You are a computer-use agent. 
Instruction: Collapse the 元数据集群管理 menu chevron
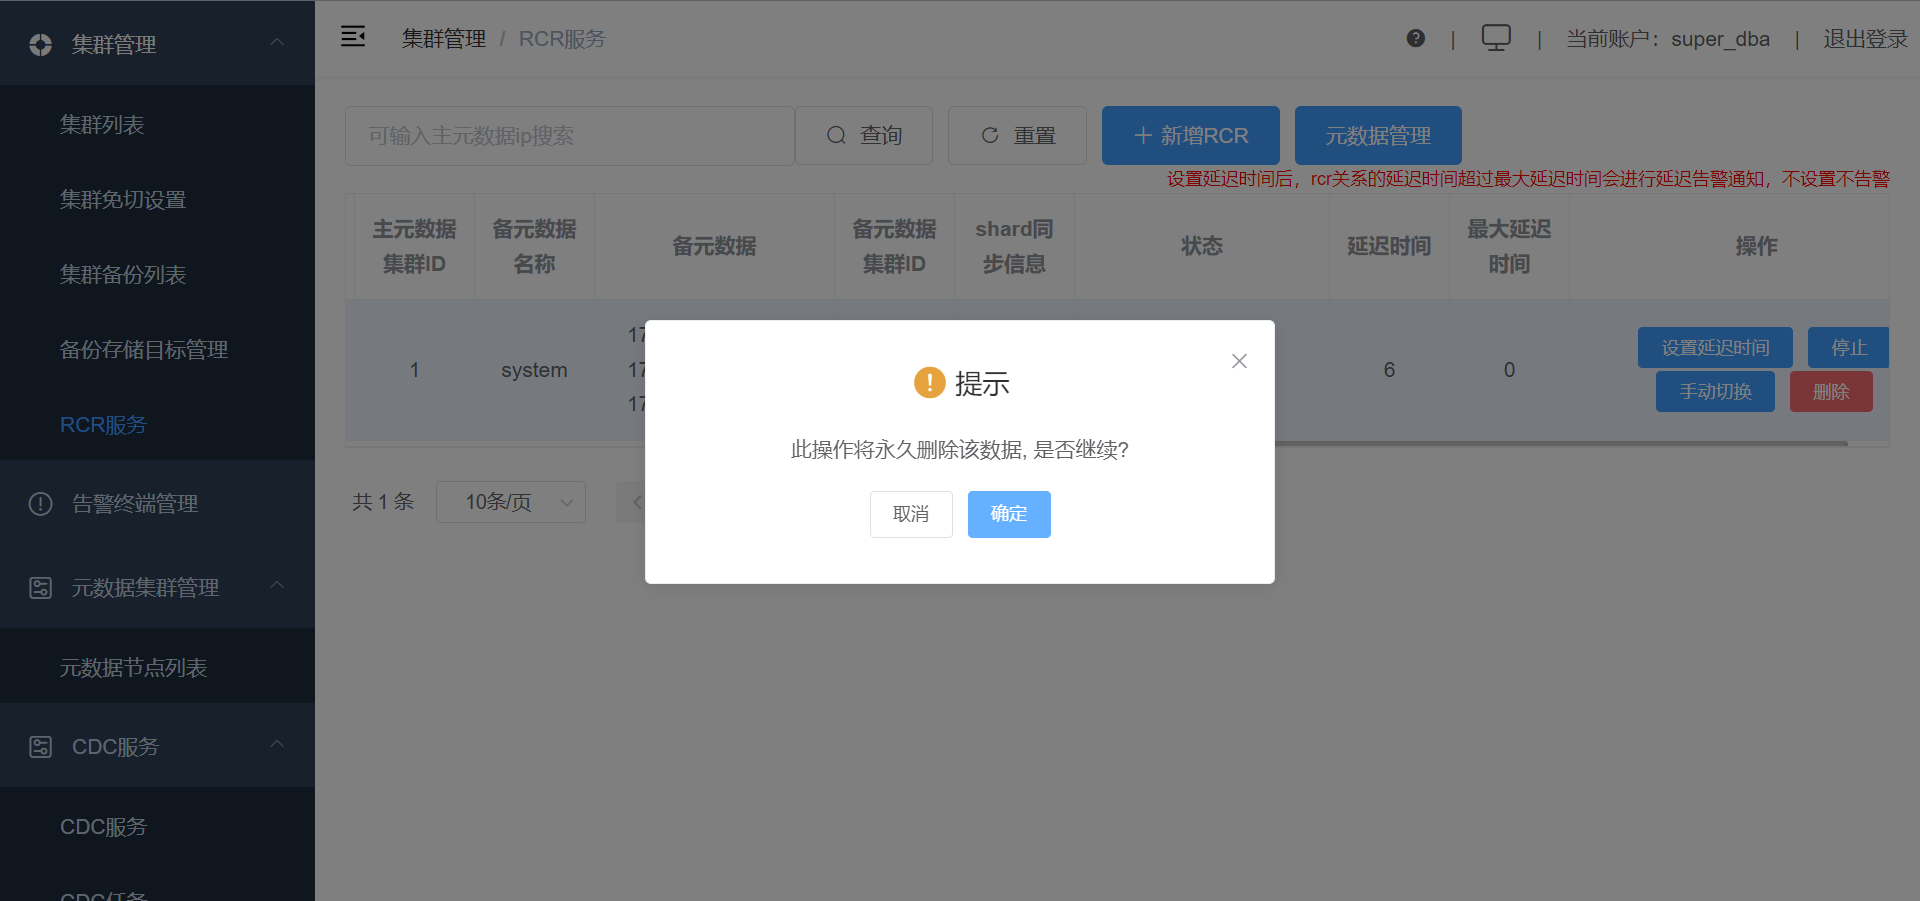point(277,585)
